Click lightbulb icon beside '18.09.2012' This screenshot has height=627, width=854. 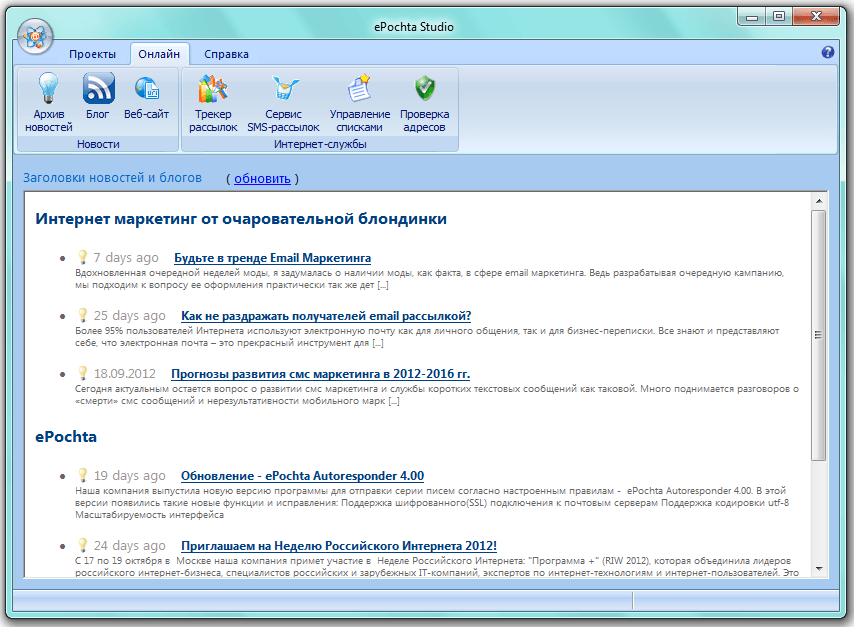[x=82, y=374]
